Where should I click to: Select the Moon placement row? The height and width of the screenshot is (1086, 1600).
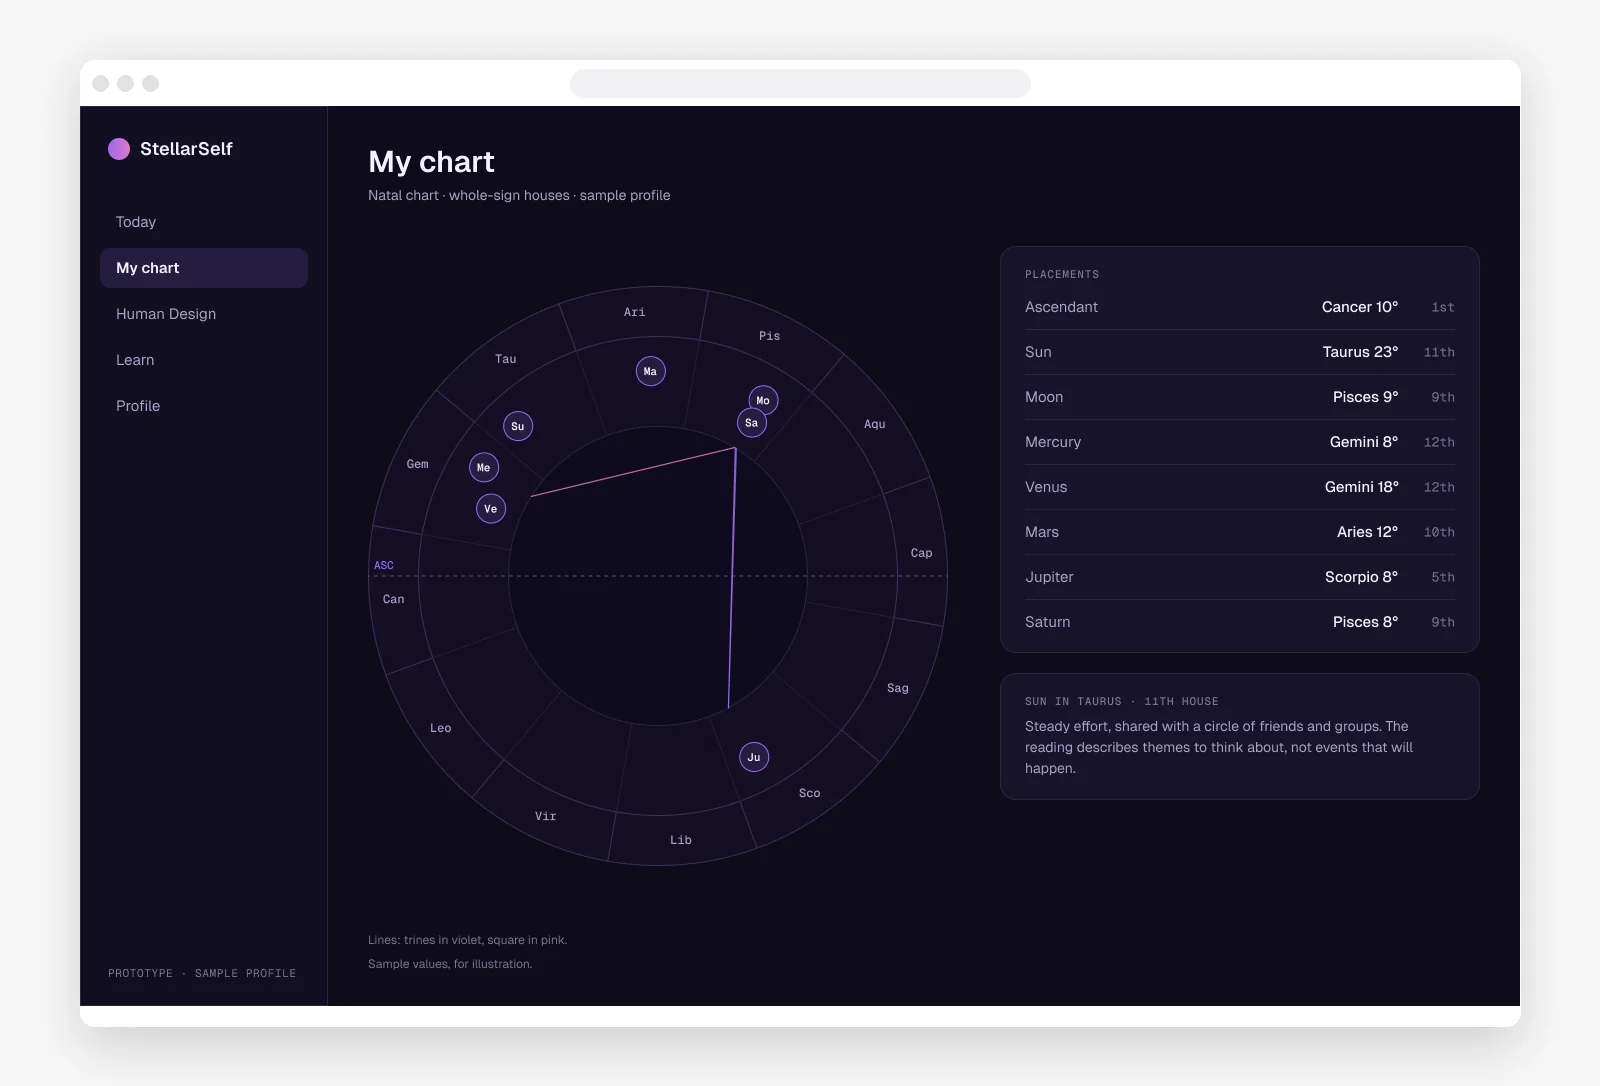pos(1240,397)
